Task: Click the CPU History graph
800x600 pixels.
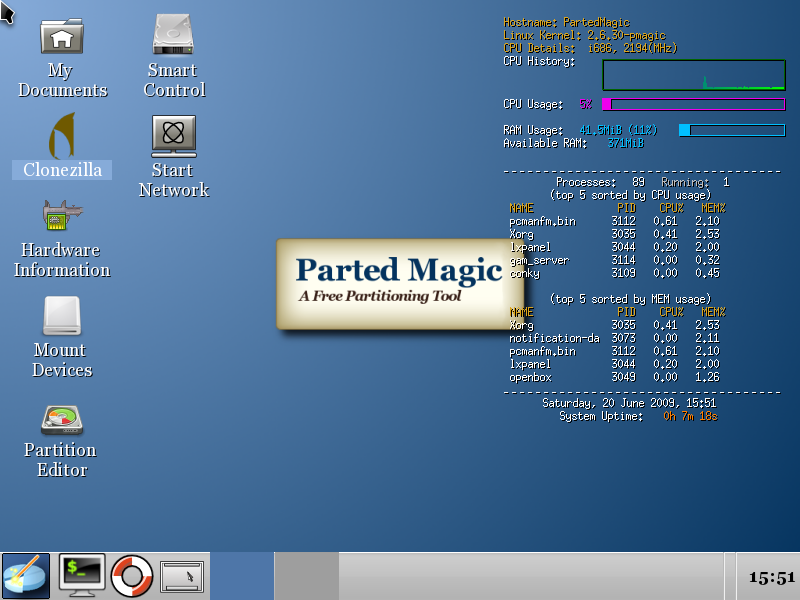Action: pos(694,75)
